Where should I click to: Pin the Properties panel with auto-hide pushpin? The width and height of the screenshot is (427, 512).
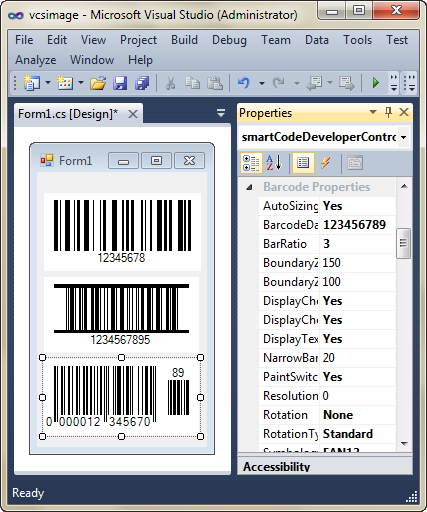coord(388,112)
